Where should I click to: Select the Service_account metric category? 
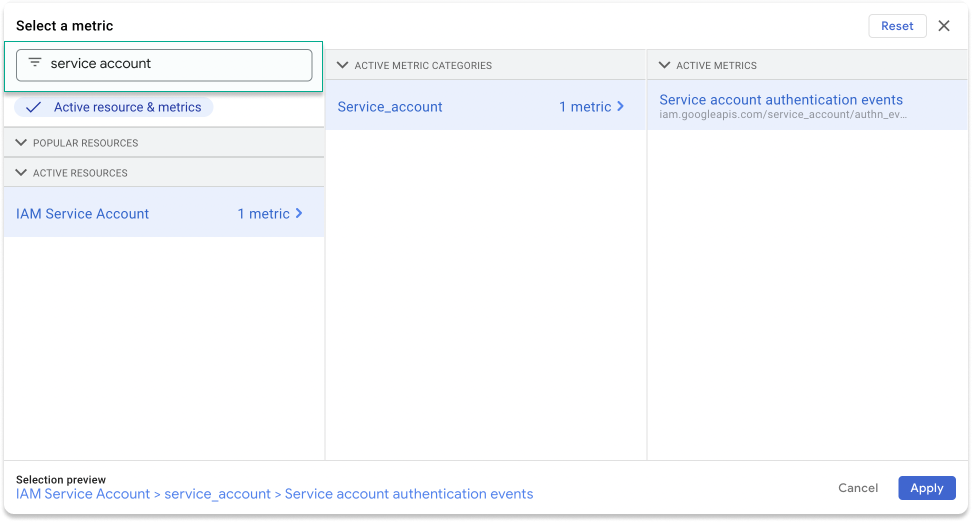(x=390, y=107)
